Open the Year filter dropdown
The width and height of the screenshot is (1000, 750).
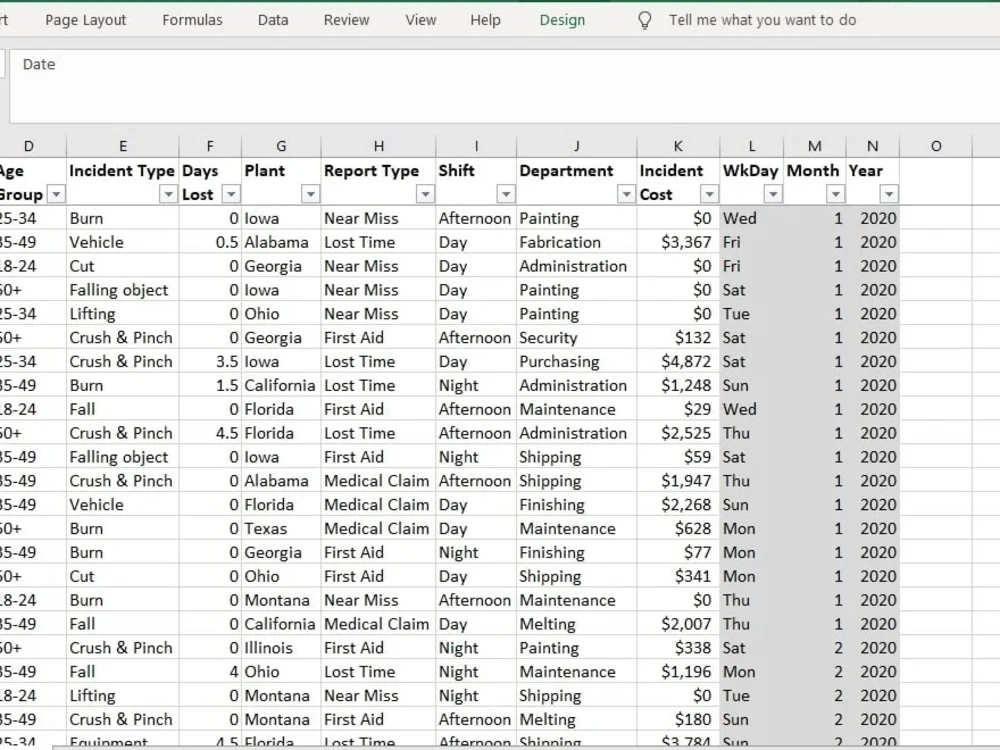(x=889, y=194)
